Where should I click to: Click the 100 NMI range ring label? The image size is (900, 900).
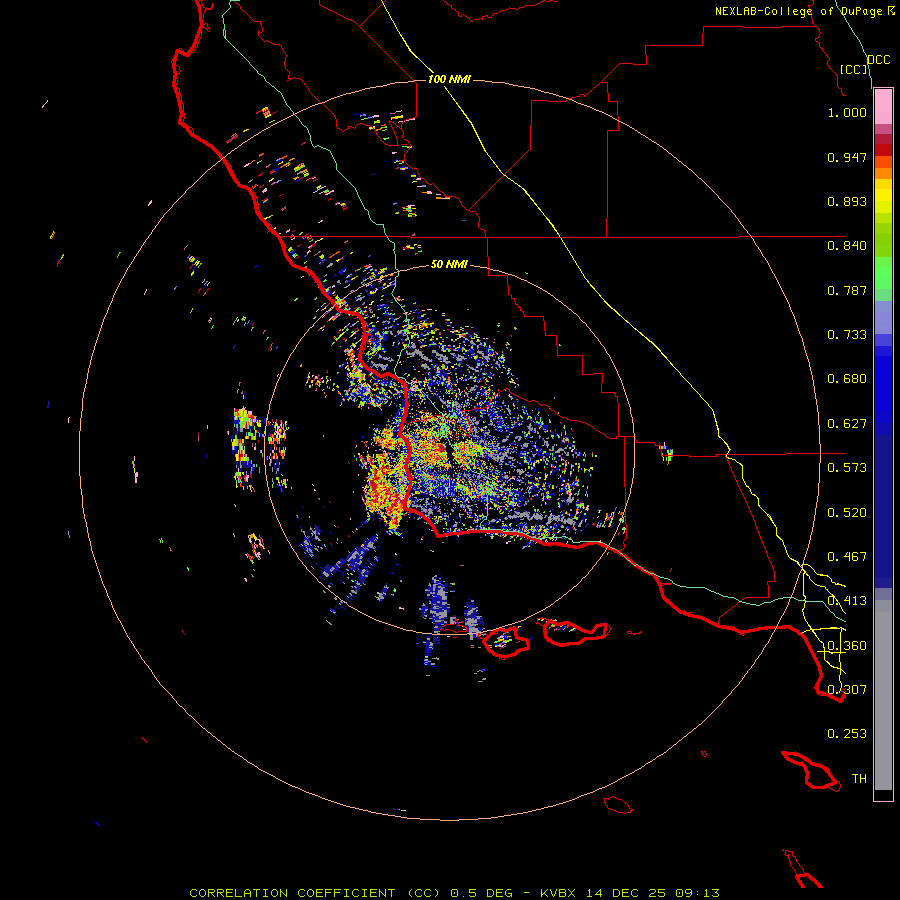[449, 79]
